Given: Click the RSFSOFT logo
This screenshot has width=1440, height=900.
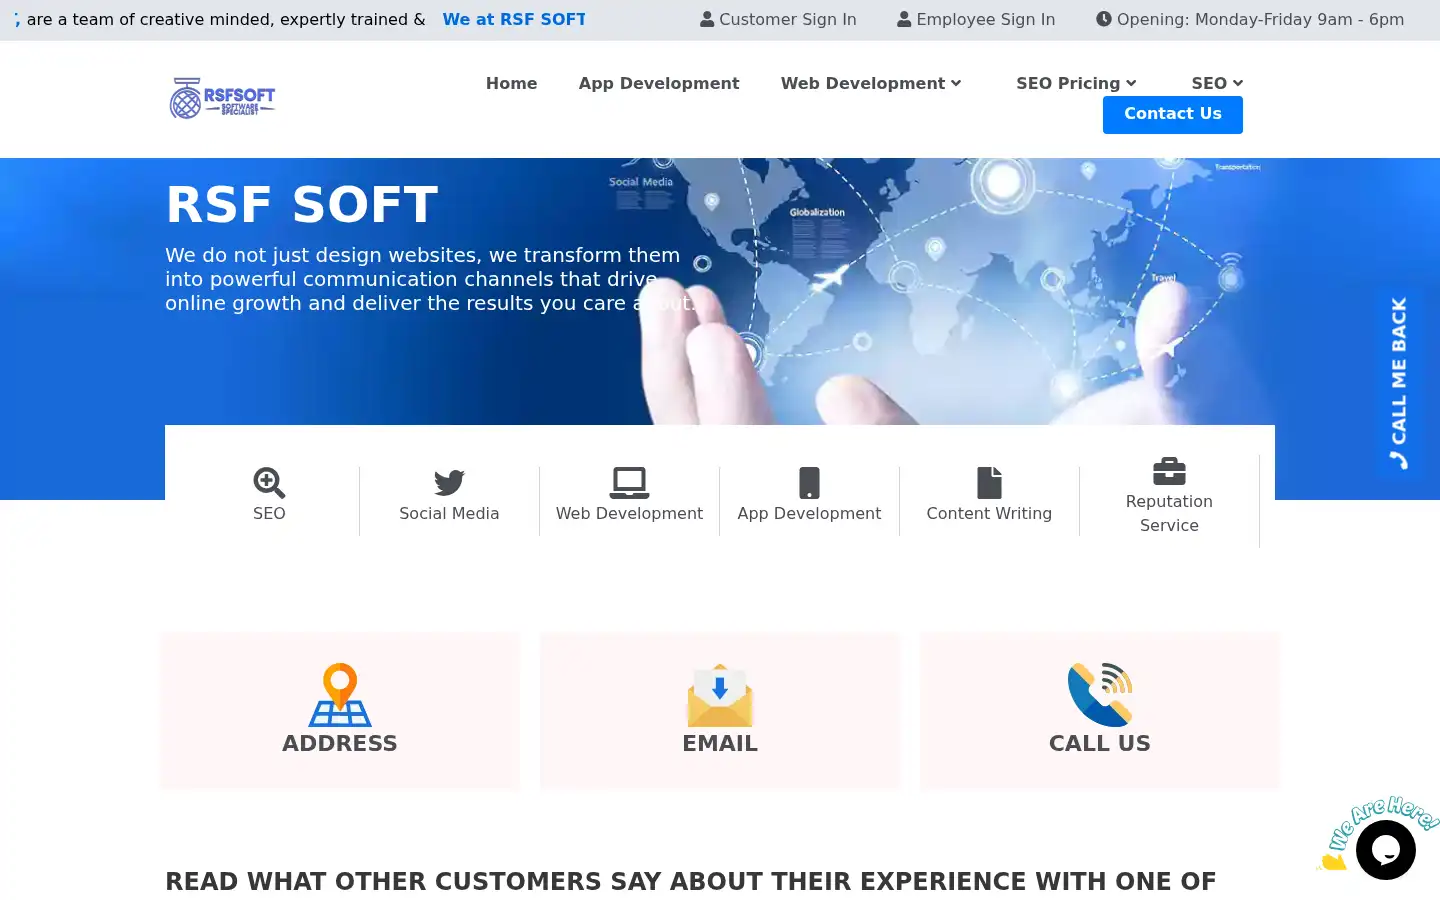Looking at the screenshot, I should tap(222, 98).
